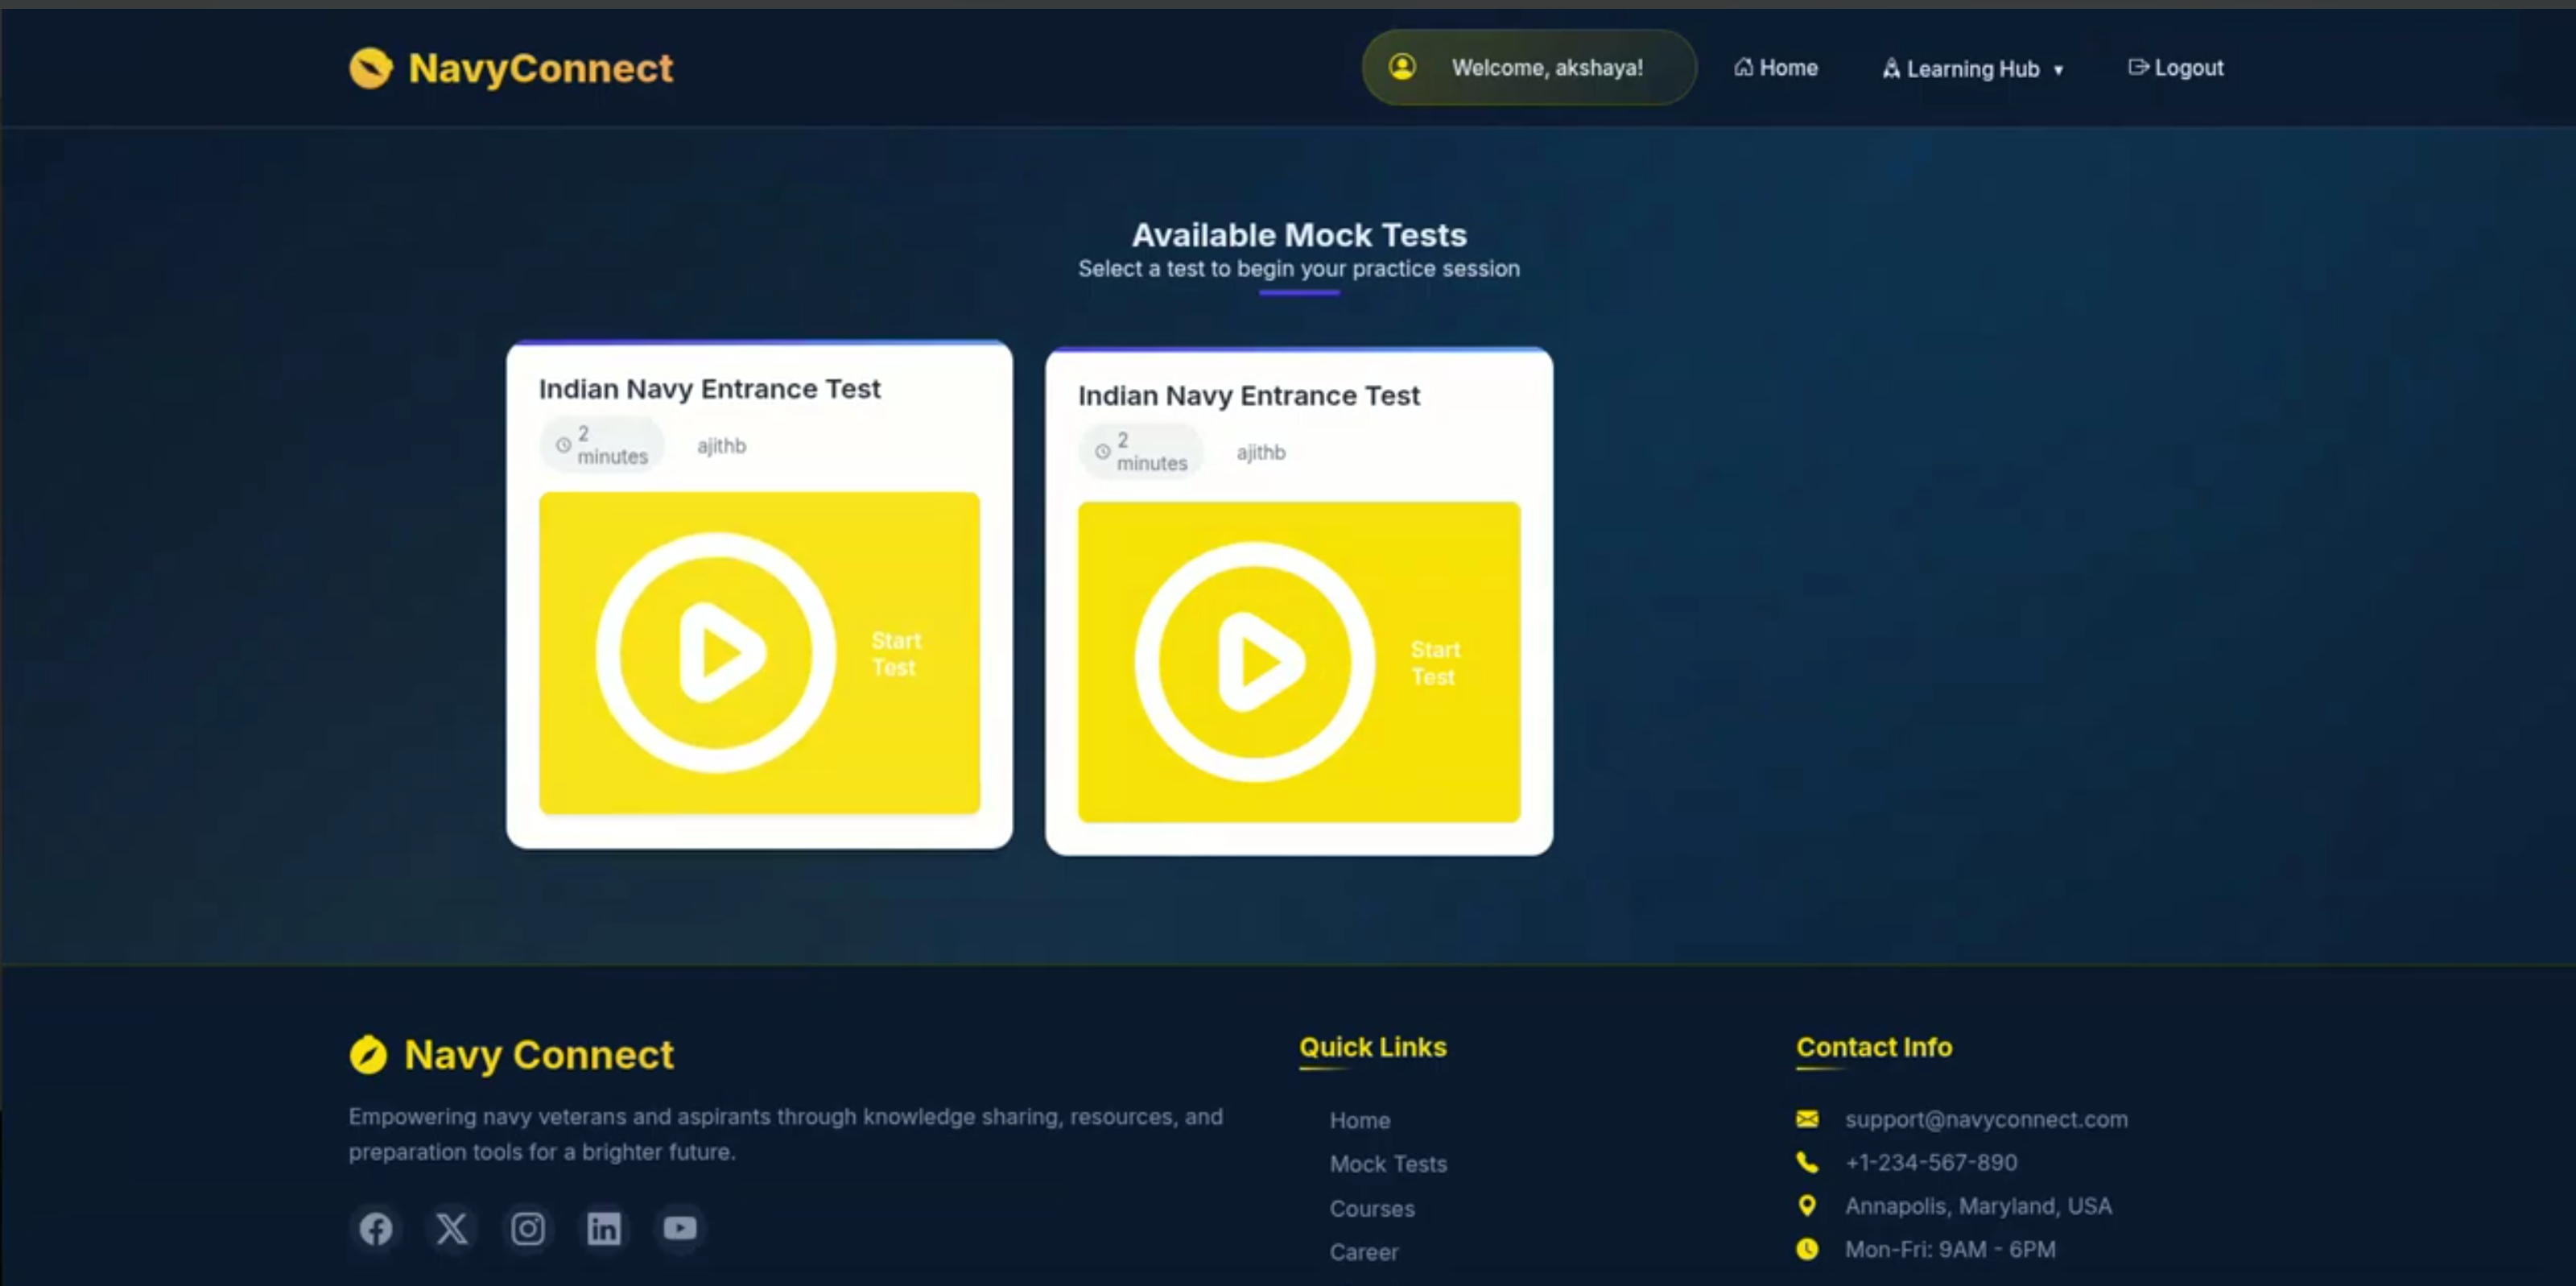Click author 'ajithb' in second test card

tap(1260, 452)
